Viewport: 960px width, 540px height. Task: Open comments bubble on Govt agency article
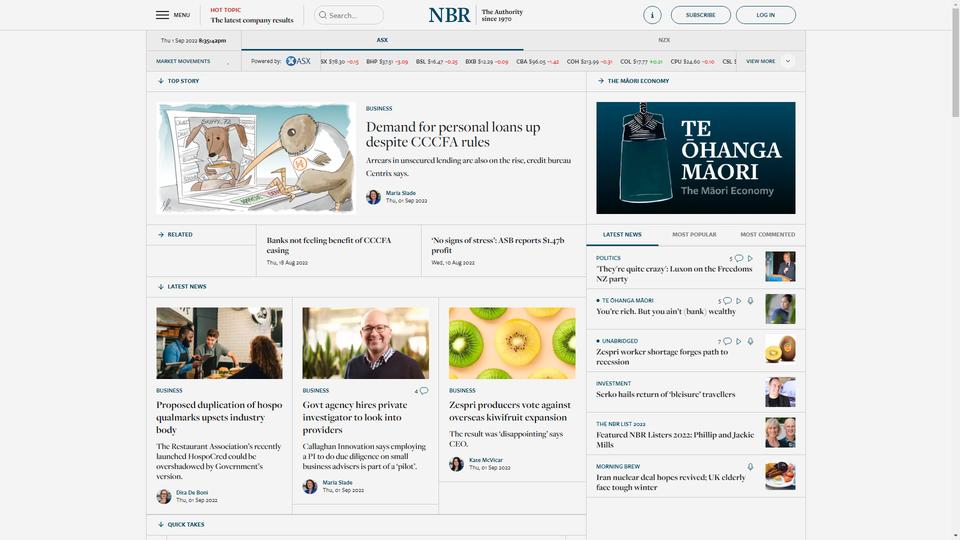pyautogui.click(x=424, y=391)
